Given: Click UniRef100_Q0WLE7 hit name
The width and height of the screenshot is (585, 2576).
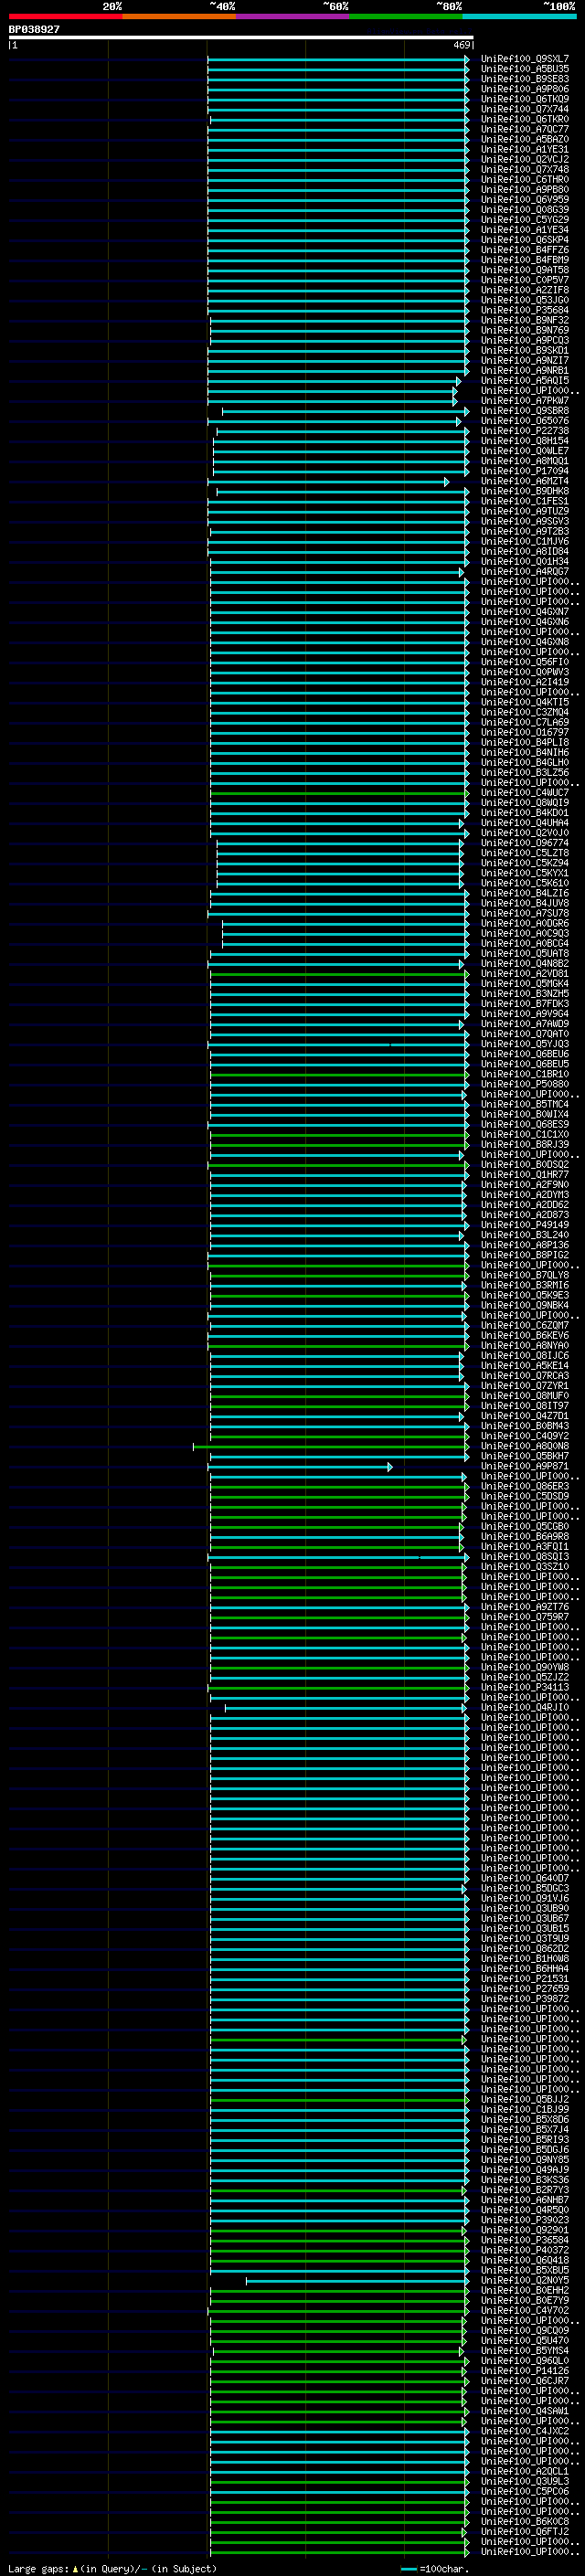Looking at the screenshot, I should pos(525,451).
